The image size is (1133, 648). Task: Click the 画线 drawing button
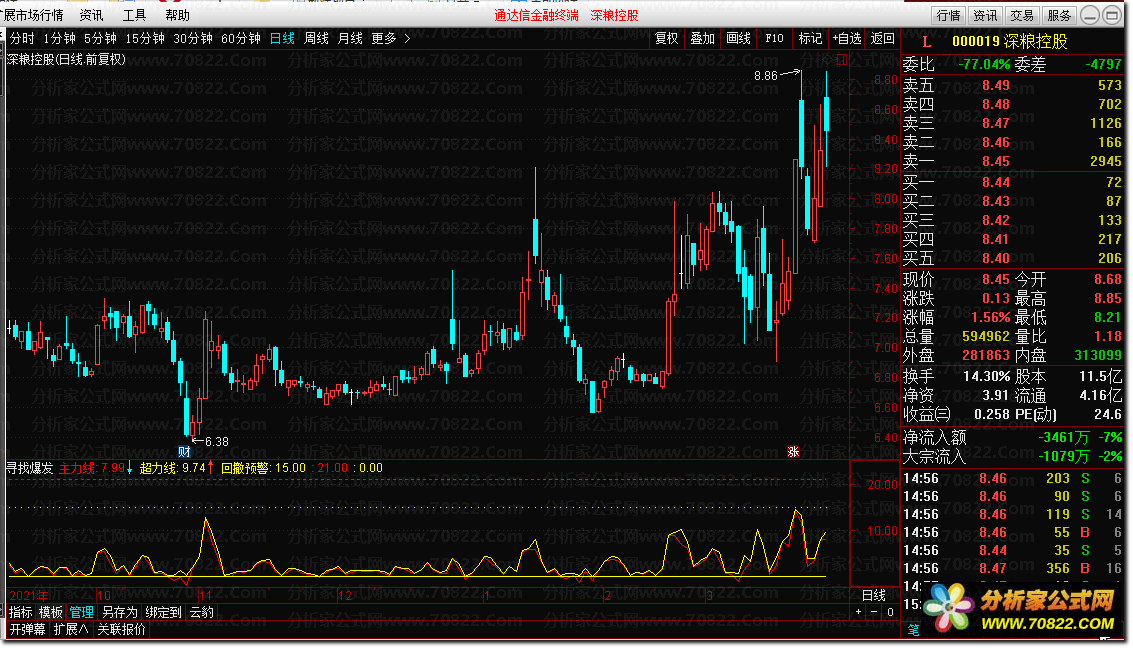tap(738, 38)
